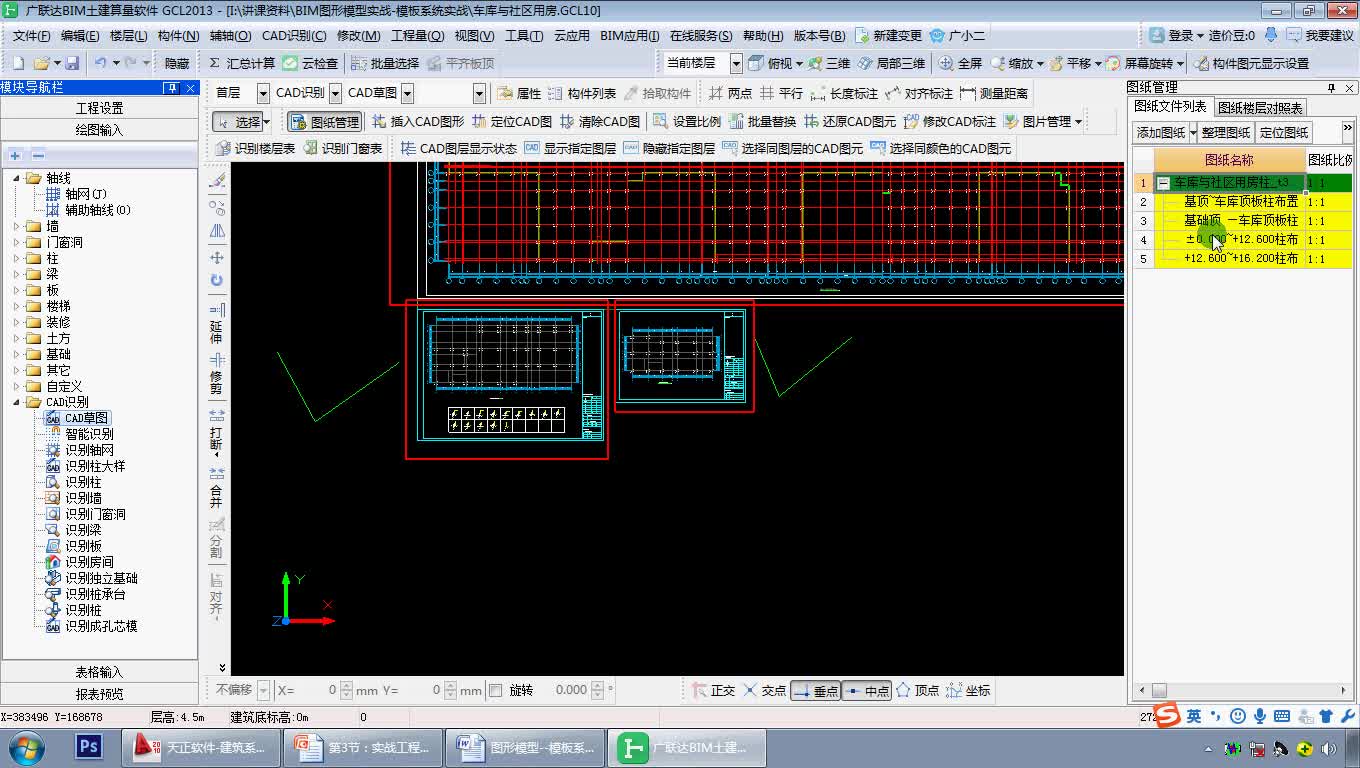Open 文件(F) menu

pyautogui.click(x=31, y=35)
